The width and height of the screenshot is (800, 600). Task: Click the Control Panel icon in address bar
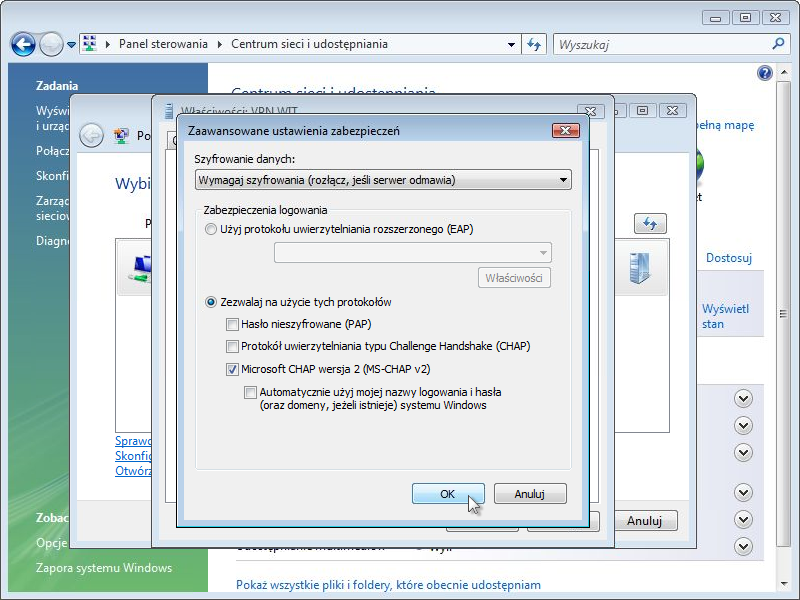(x=89, y=44)
